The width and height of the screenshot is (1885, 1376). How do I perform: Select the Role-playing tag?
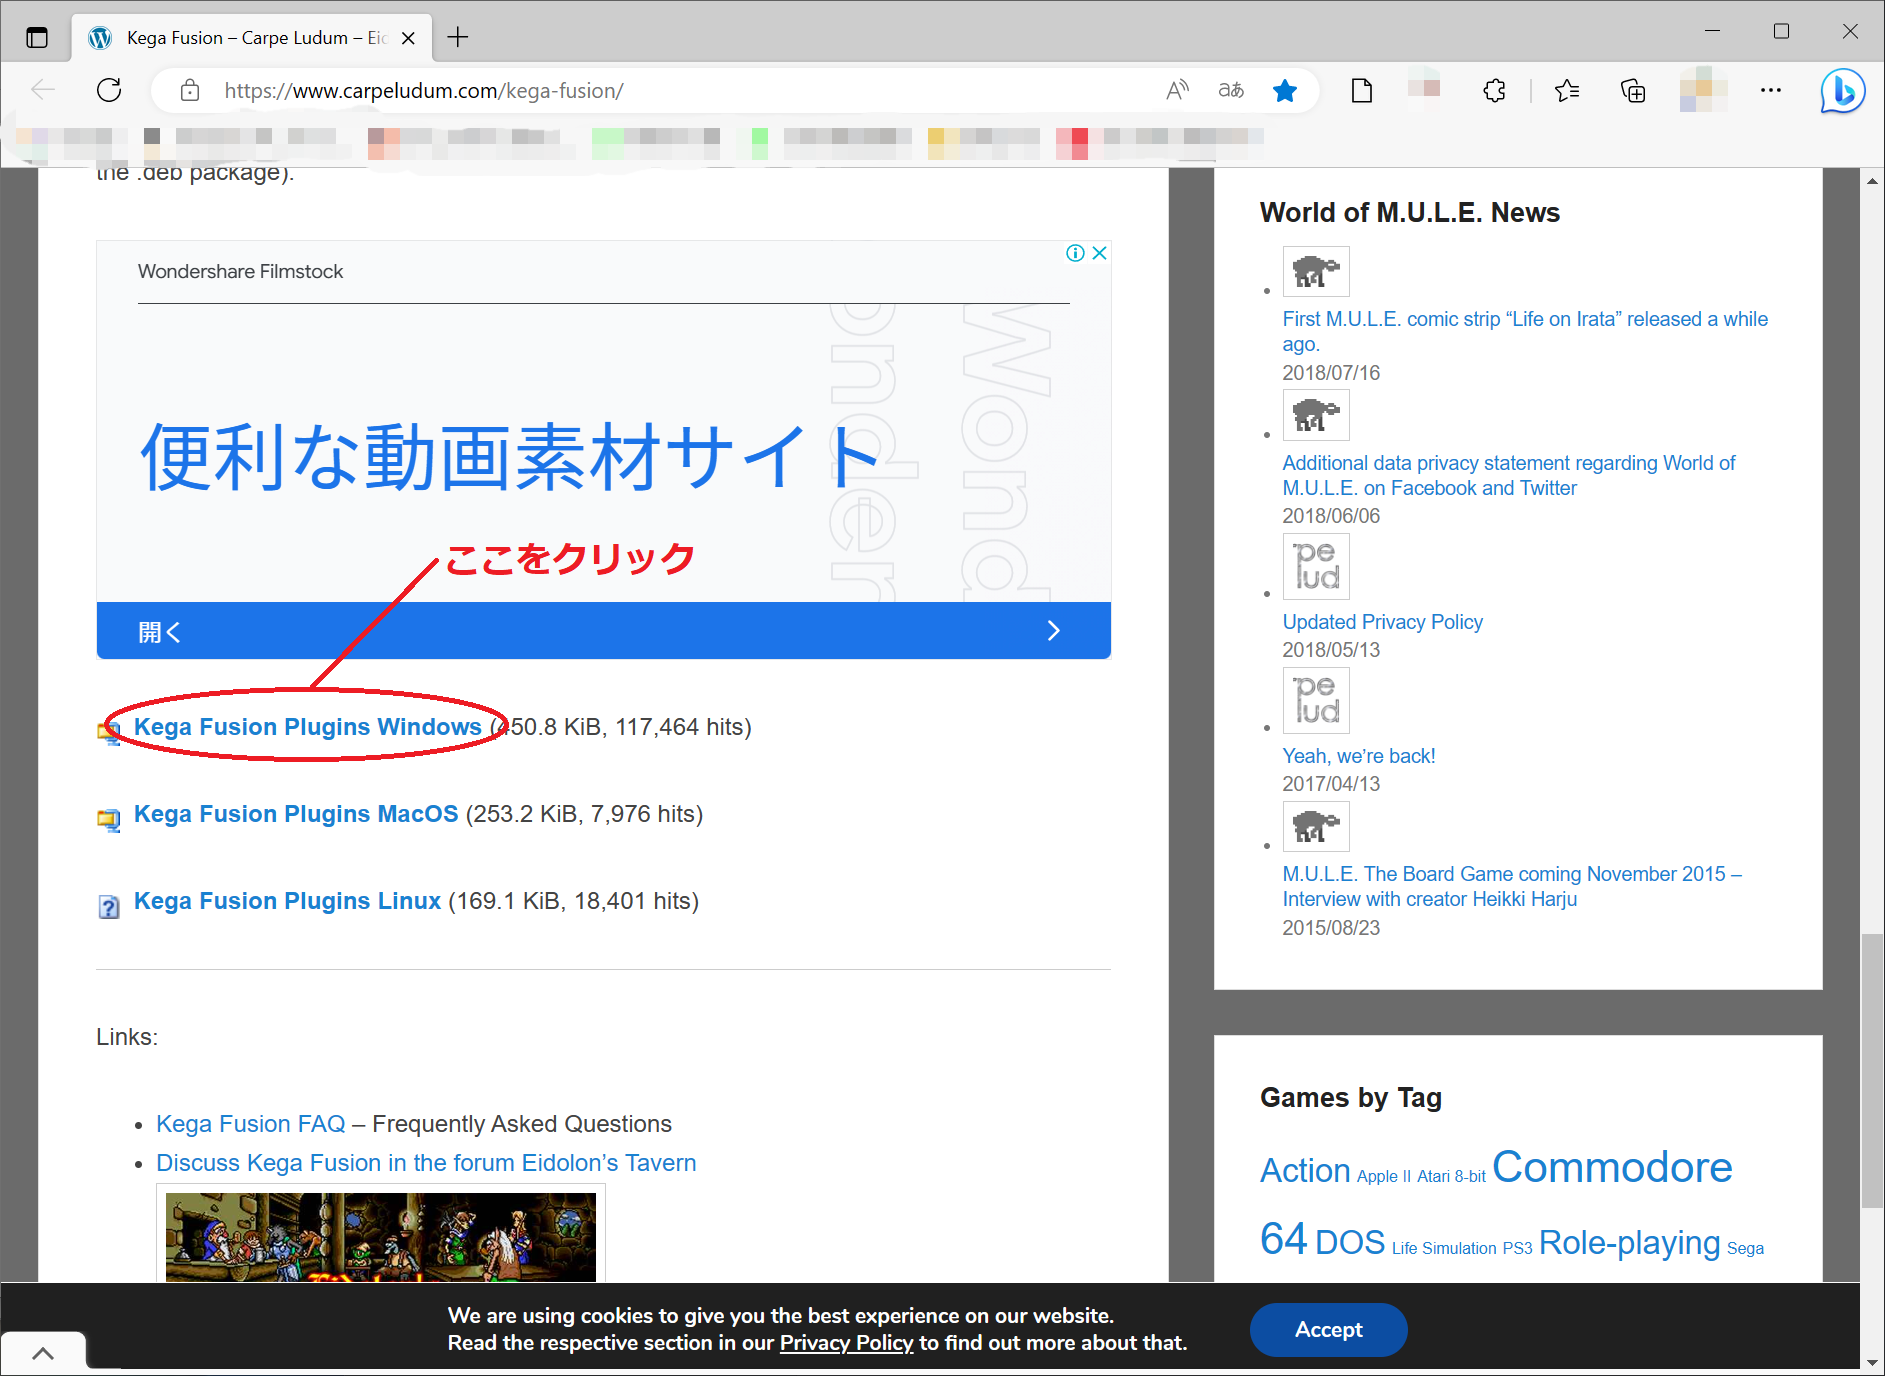[1629, 1242]
